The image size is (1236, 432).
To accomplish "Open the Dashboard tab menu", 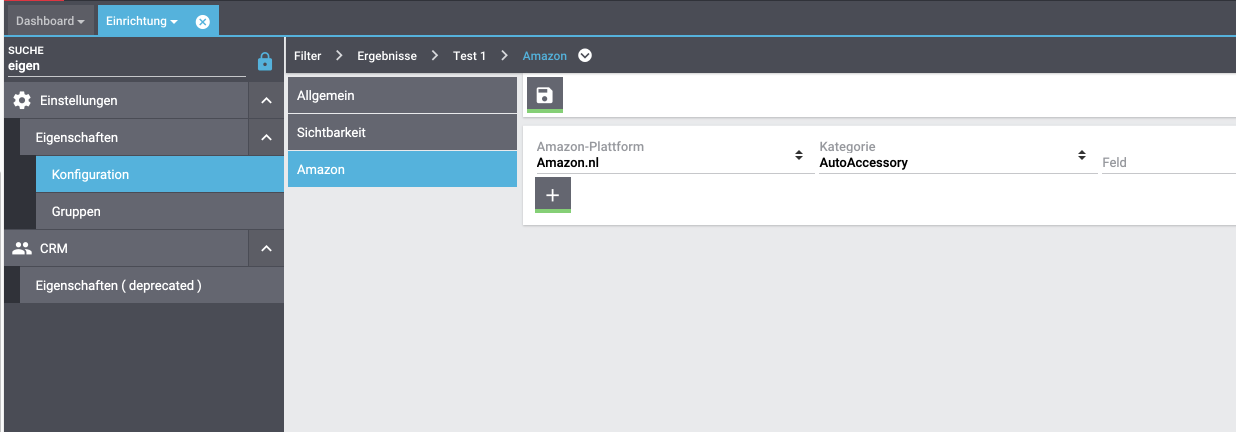I will (x=50, y=21).
